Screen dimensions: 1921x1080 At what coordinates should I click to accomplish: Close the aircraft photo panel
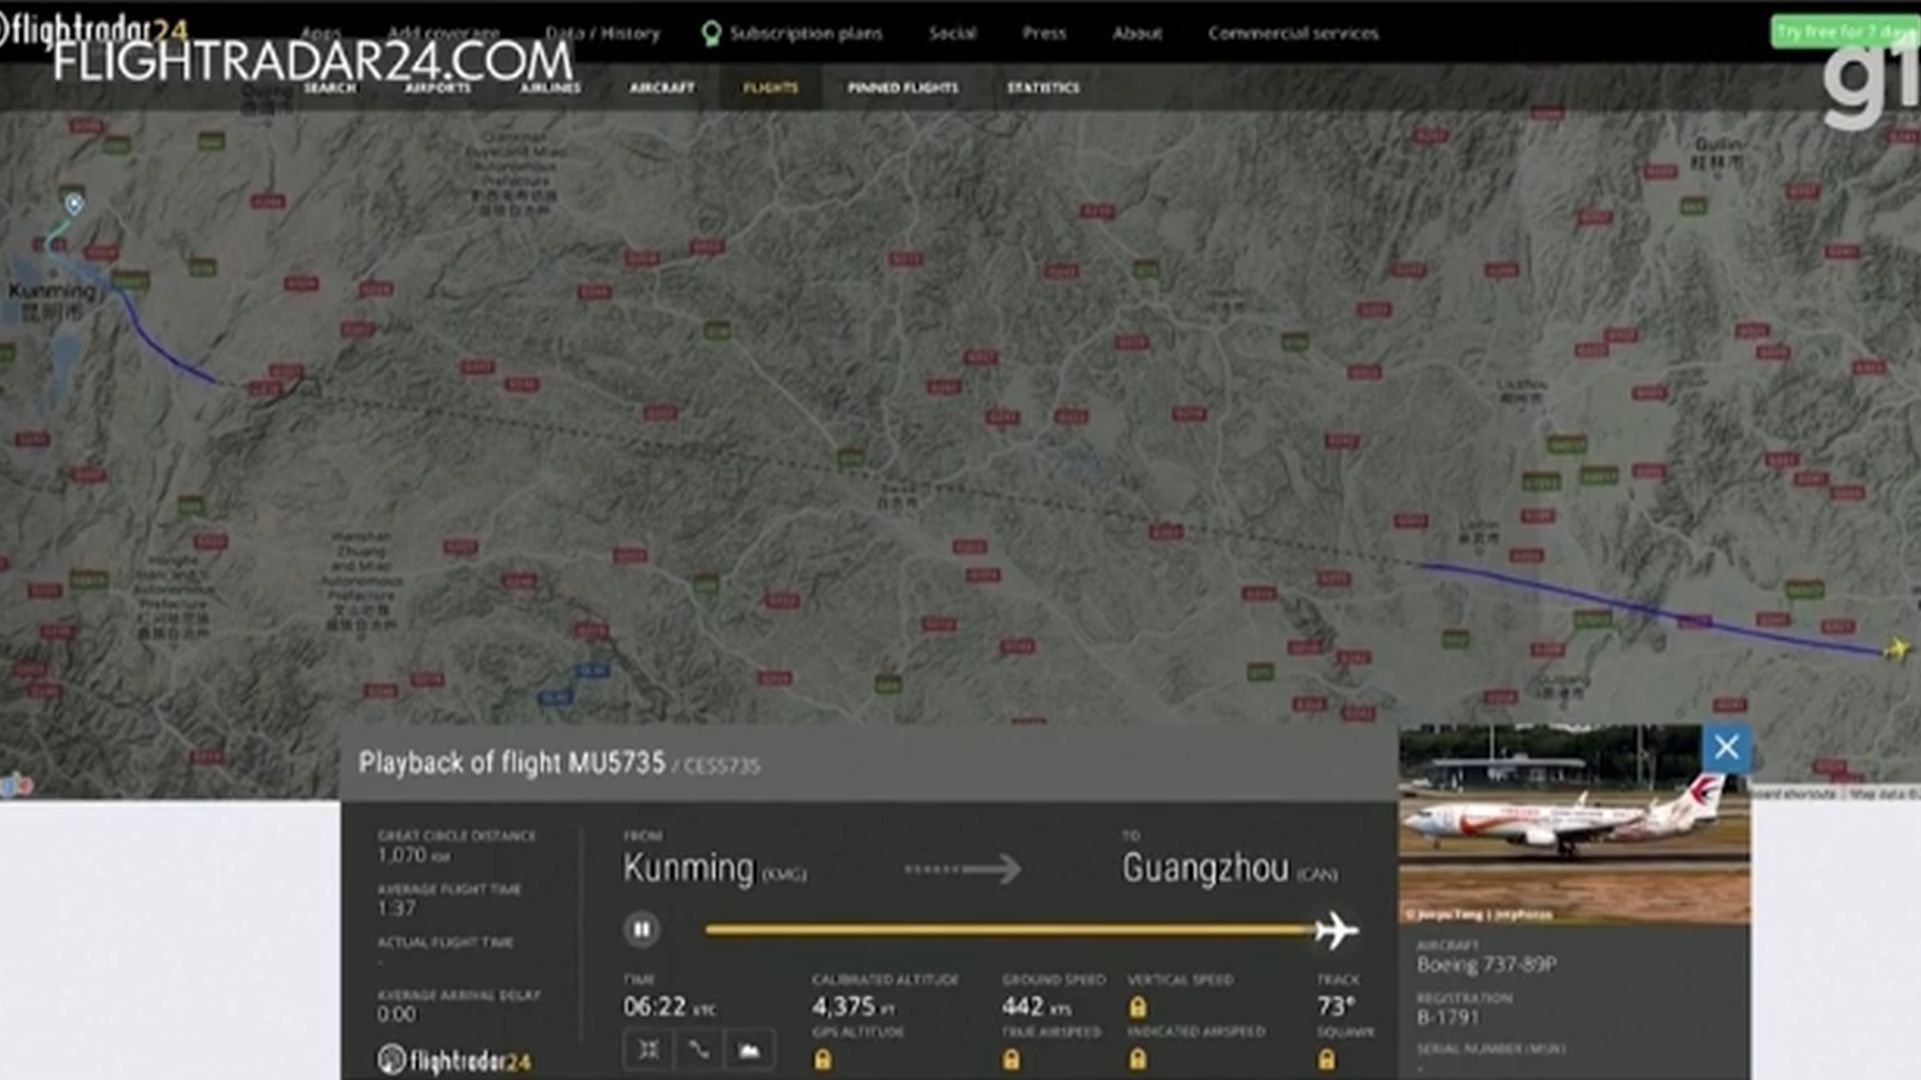click(1726, 747)
